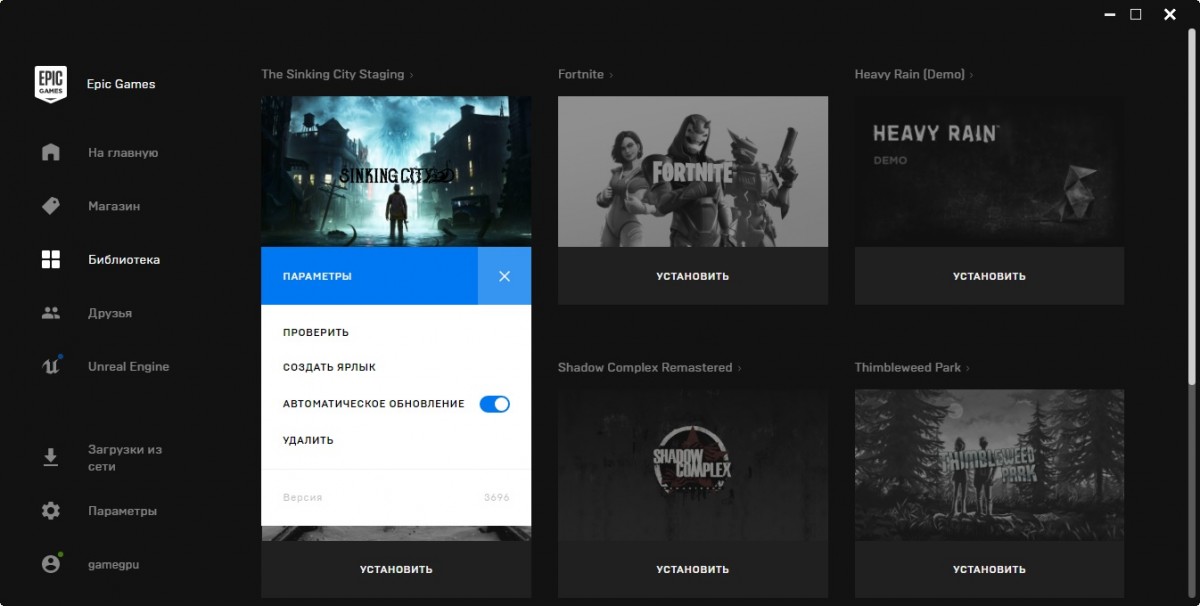Click Установить under Thimbleweed Park
Viewport: 1200px width, 606px height.
coord(989,569)
